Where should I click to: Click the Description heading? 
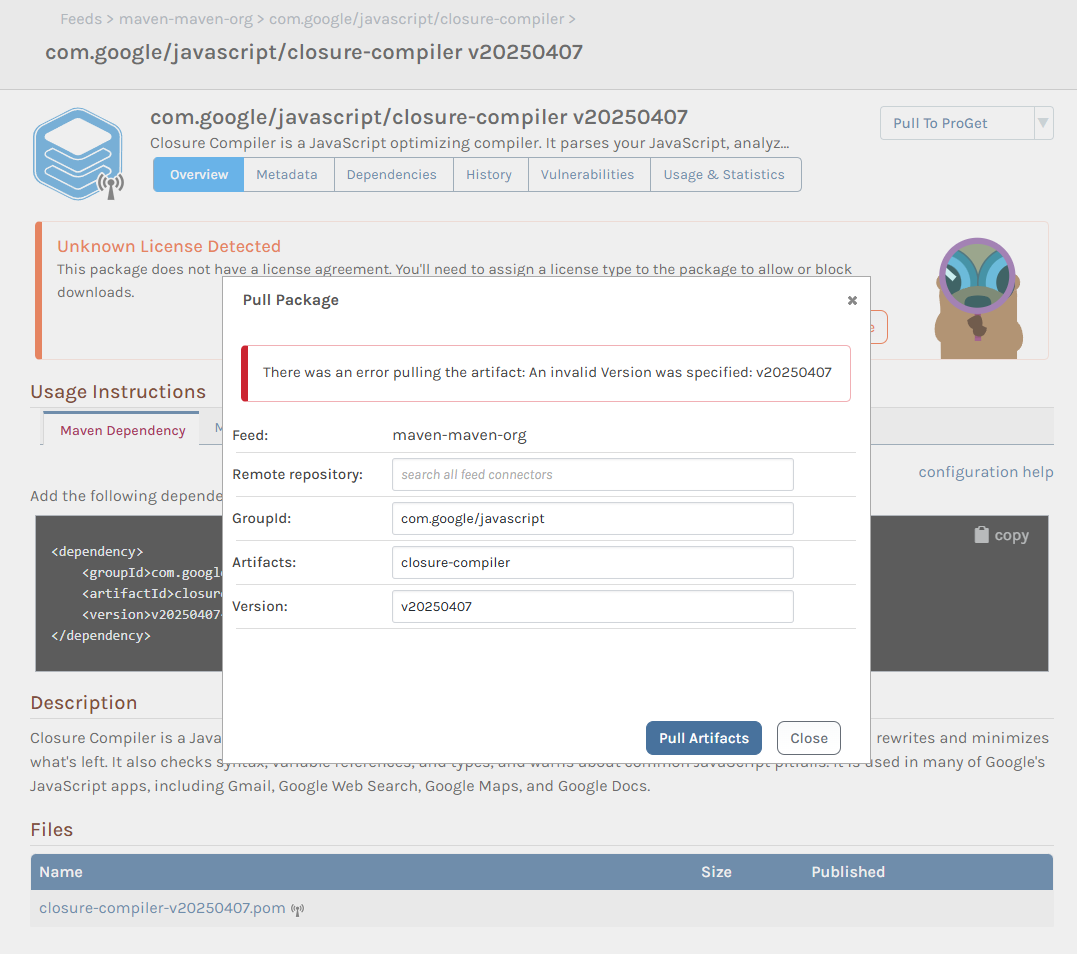click(x=84, y=703)
